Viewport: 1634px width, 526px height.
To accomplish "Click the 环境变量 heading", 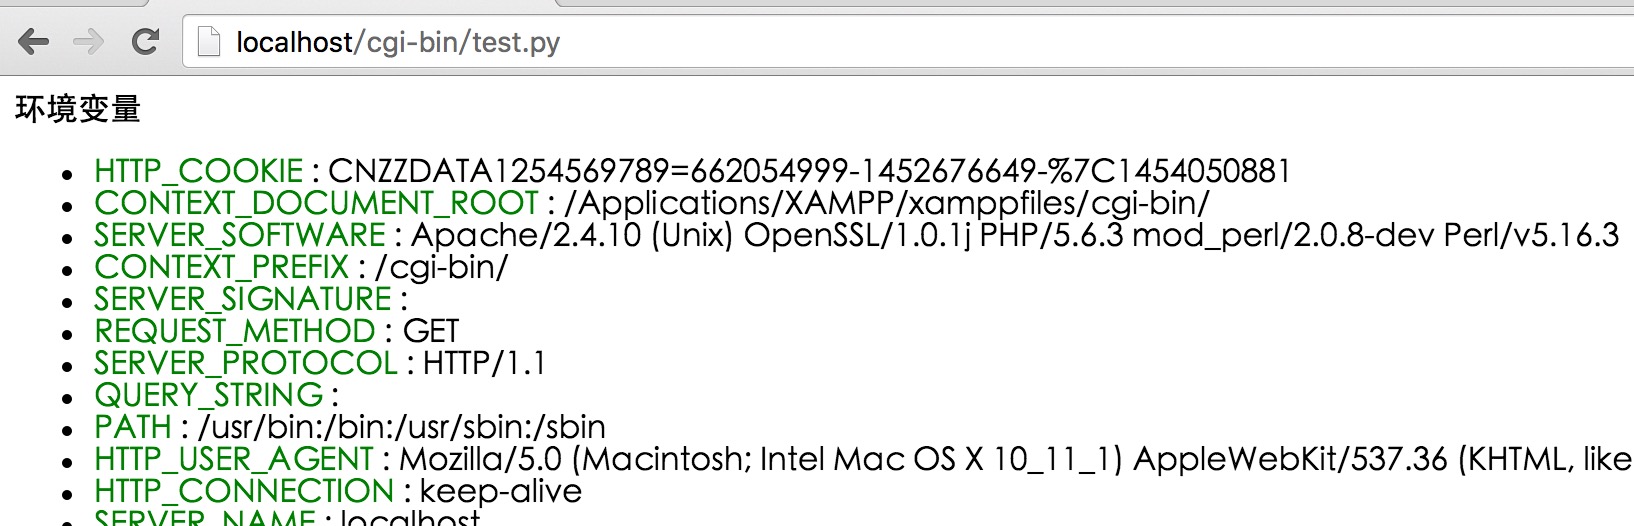I will (x=78, y=109).
